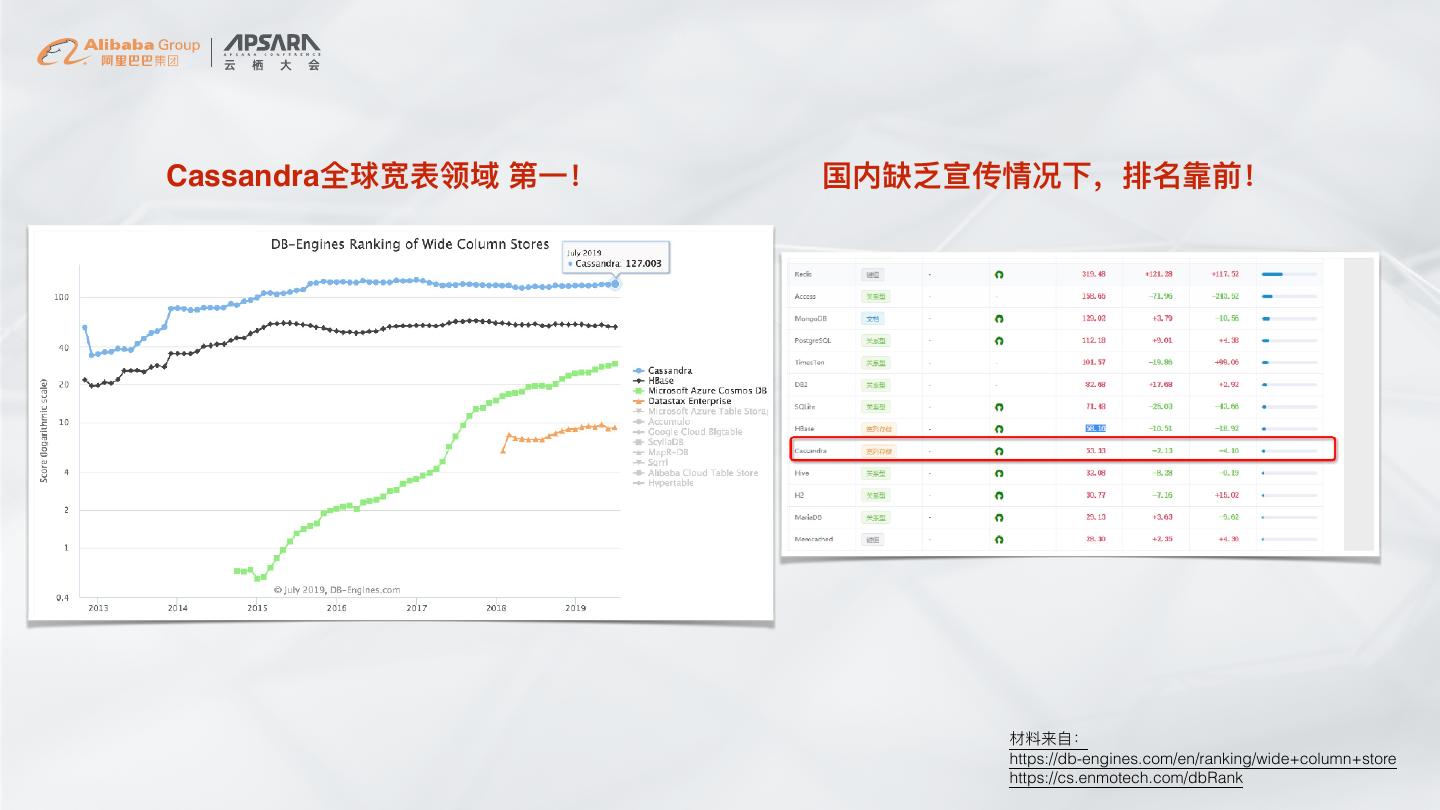Click the scrollbar beside the ranking table
This screenshot has height=810, width=1440.
[1359, 404]
